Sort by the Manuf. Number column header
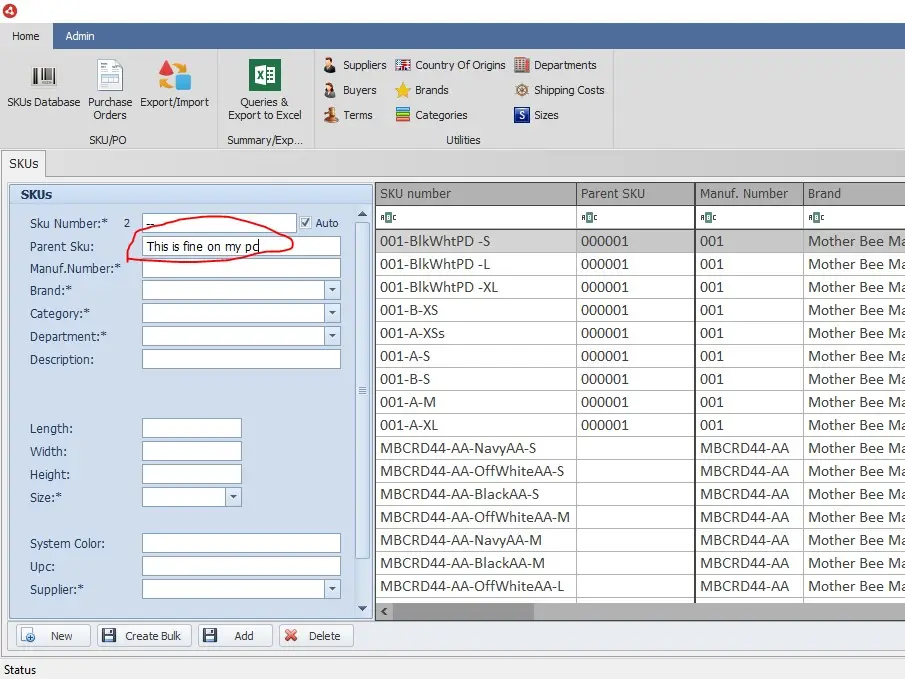This screenshot has width=905, height=679. click(749, 194)
